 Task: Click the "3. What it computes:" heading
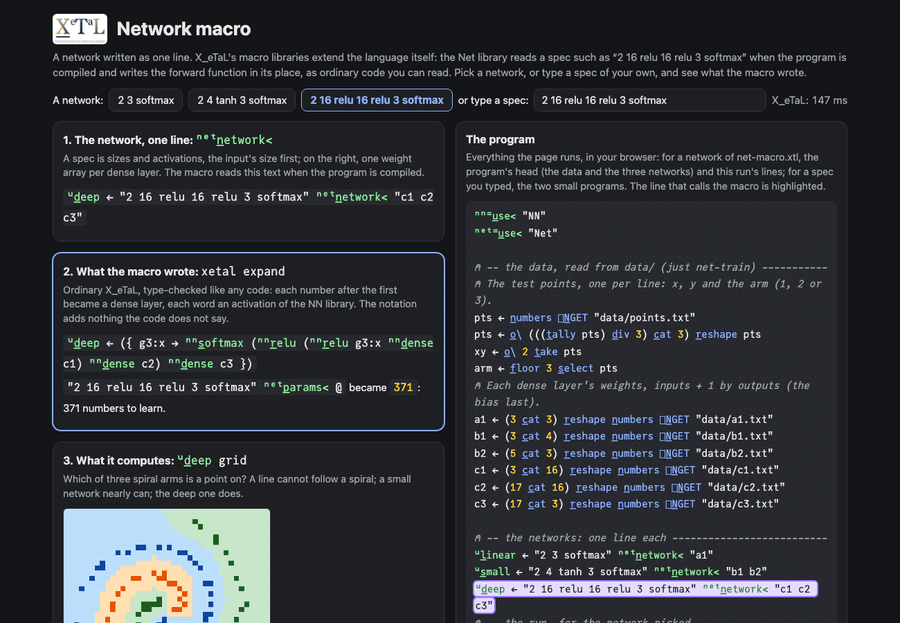(x=118, y=460)
